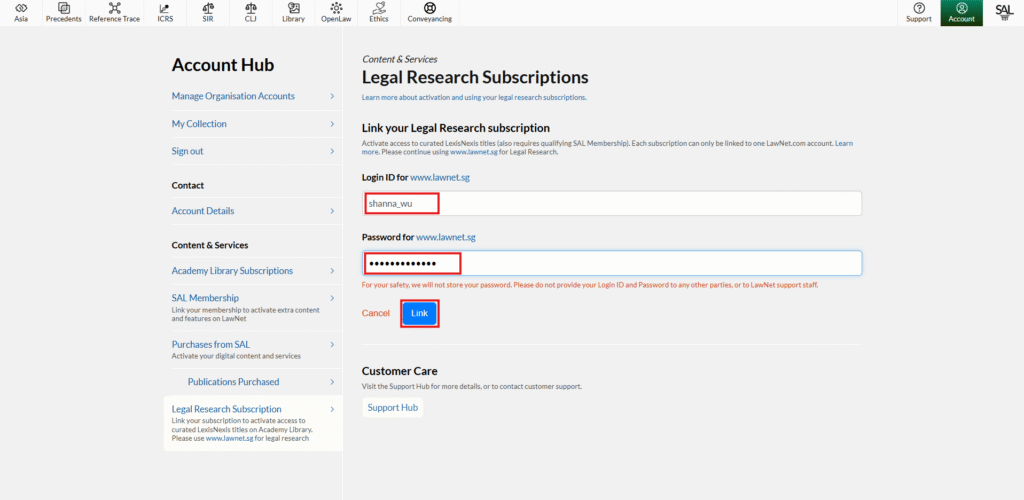Open the Ethics icon
This screenshot has width=1024, height=500.
tap(378, 8)
